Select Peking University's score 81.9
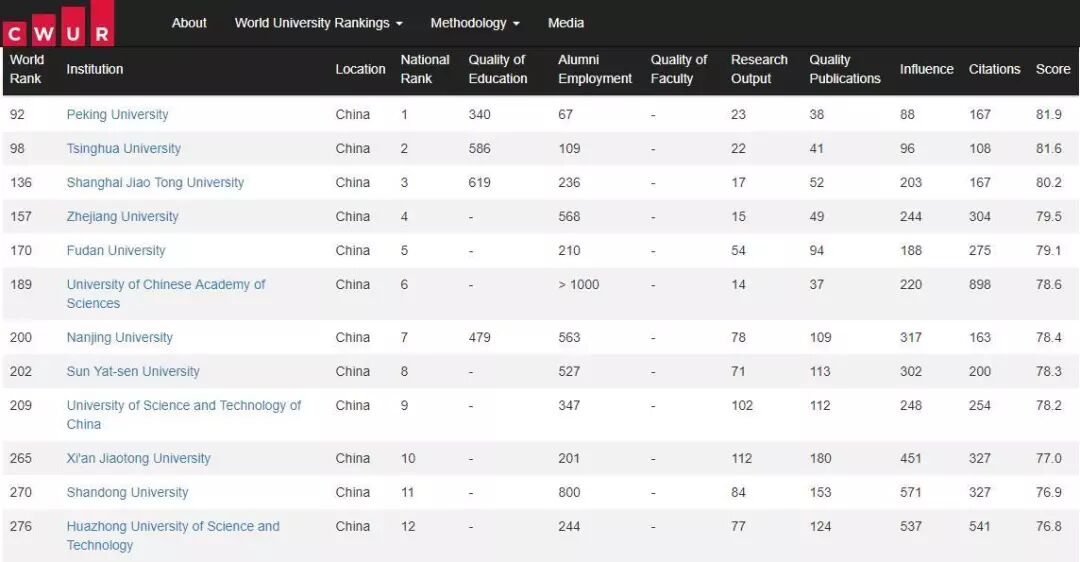Image resolution: width=1080 pixels, height=562 pixels. tap(1048, 114)
